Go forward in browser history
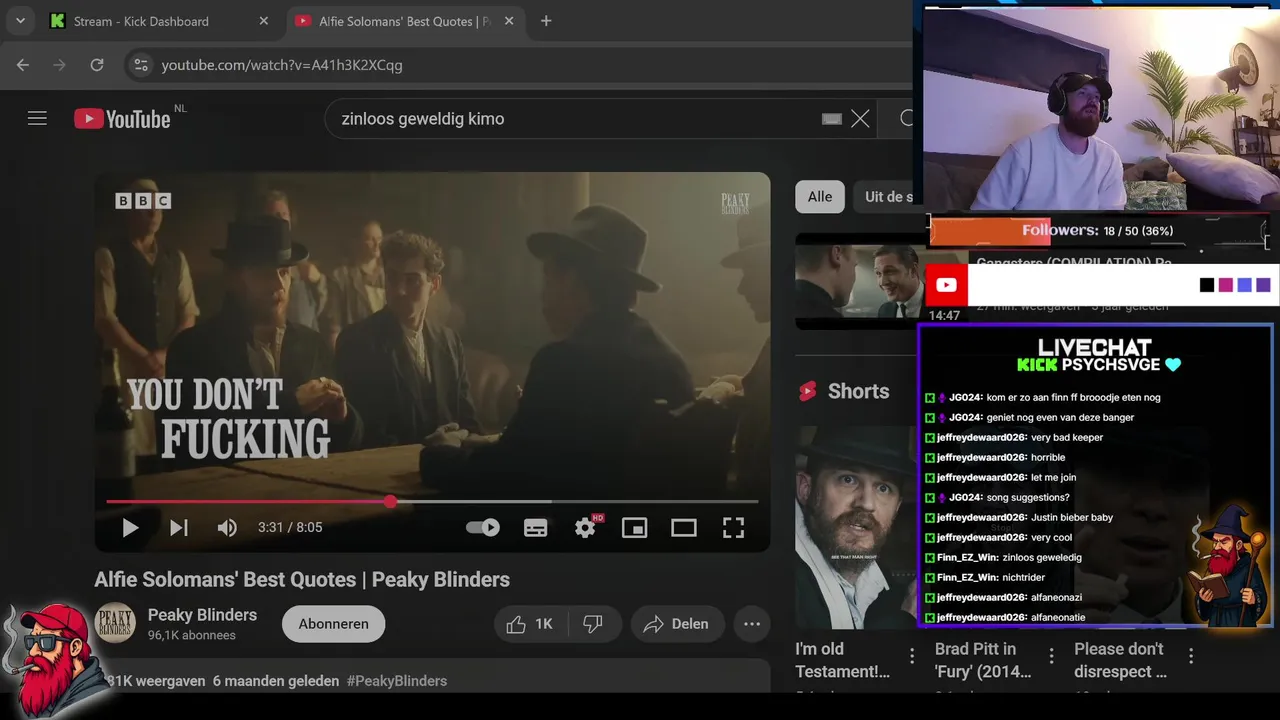 pos(60,65)
